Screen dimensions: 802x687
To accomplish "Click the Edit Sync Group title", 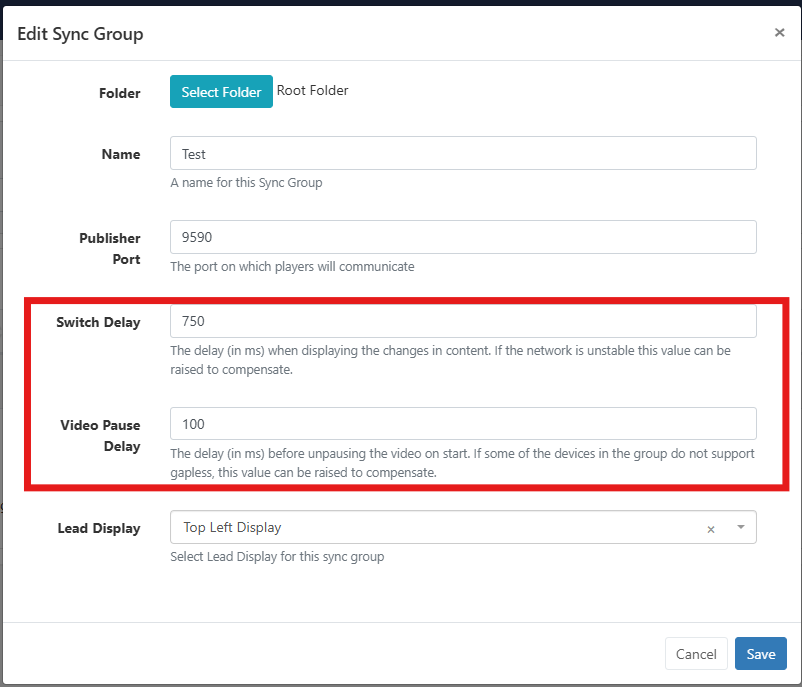I will (x=80, y=34).
